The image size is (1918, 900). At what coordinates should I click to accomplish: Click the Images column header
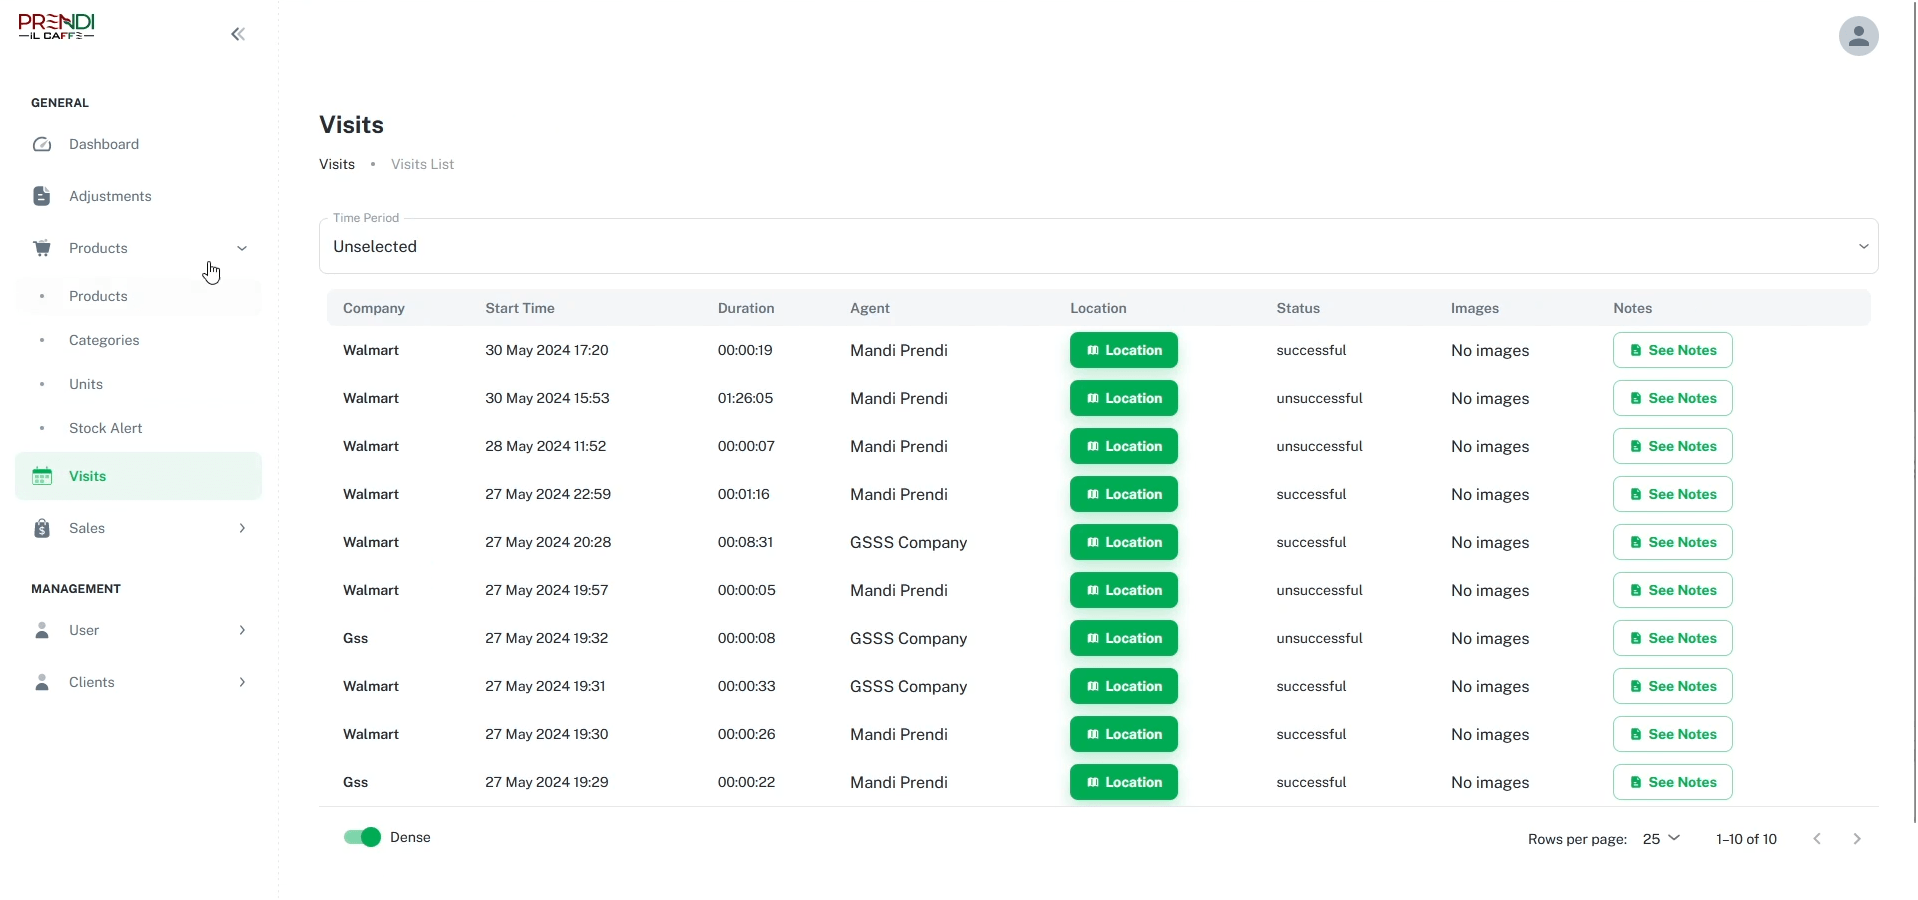1475,308
